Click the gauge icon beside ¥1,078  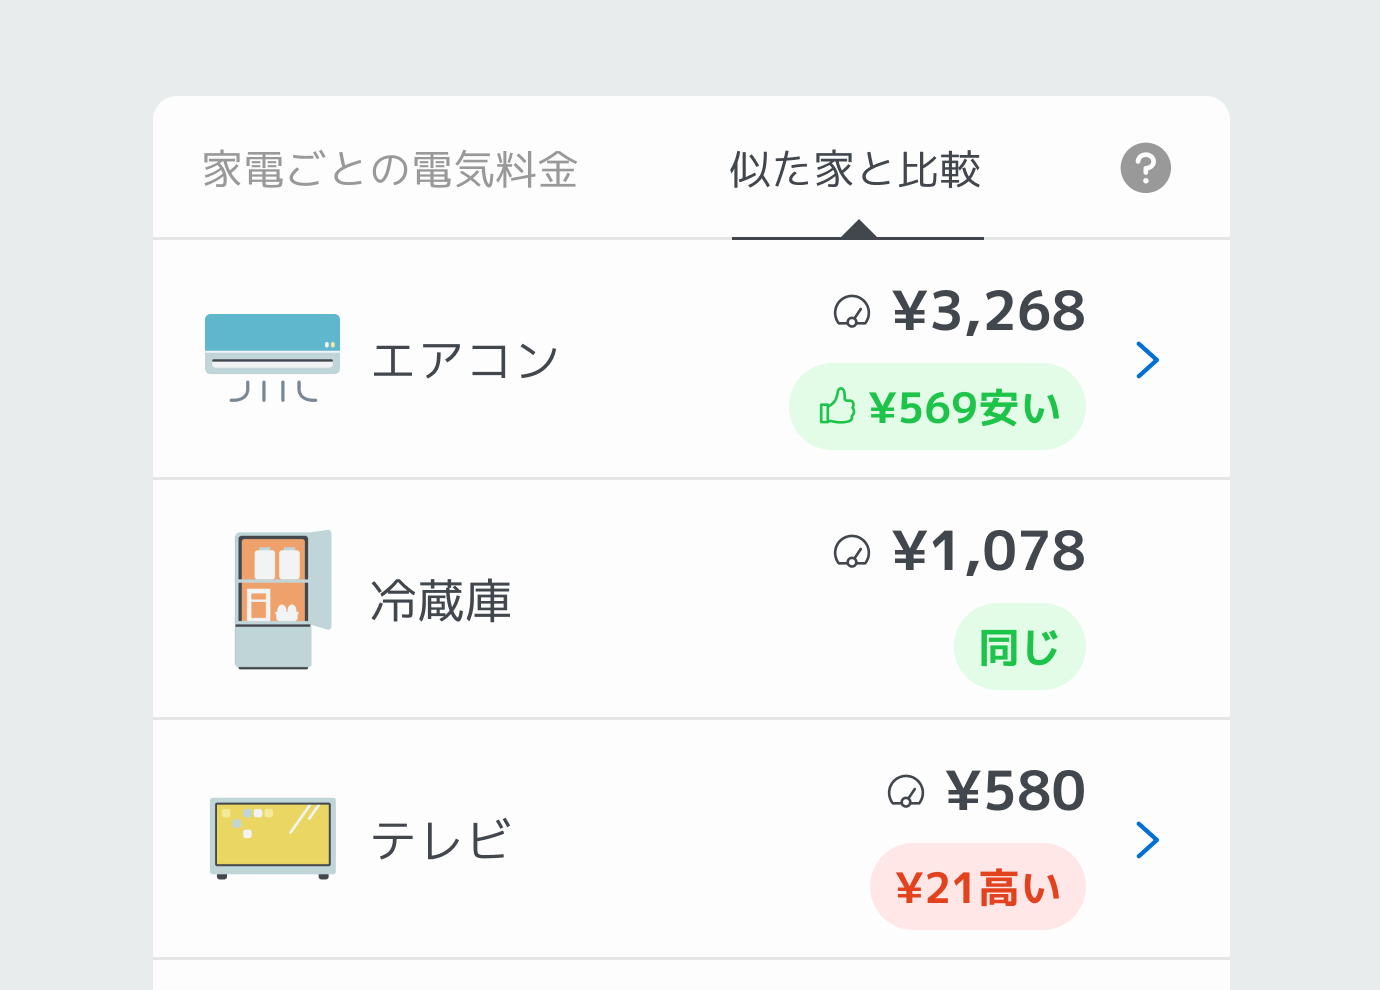pyautogui.click(x=852, y=552)
